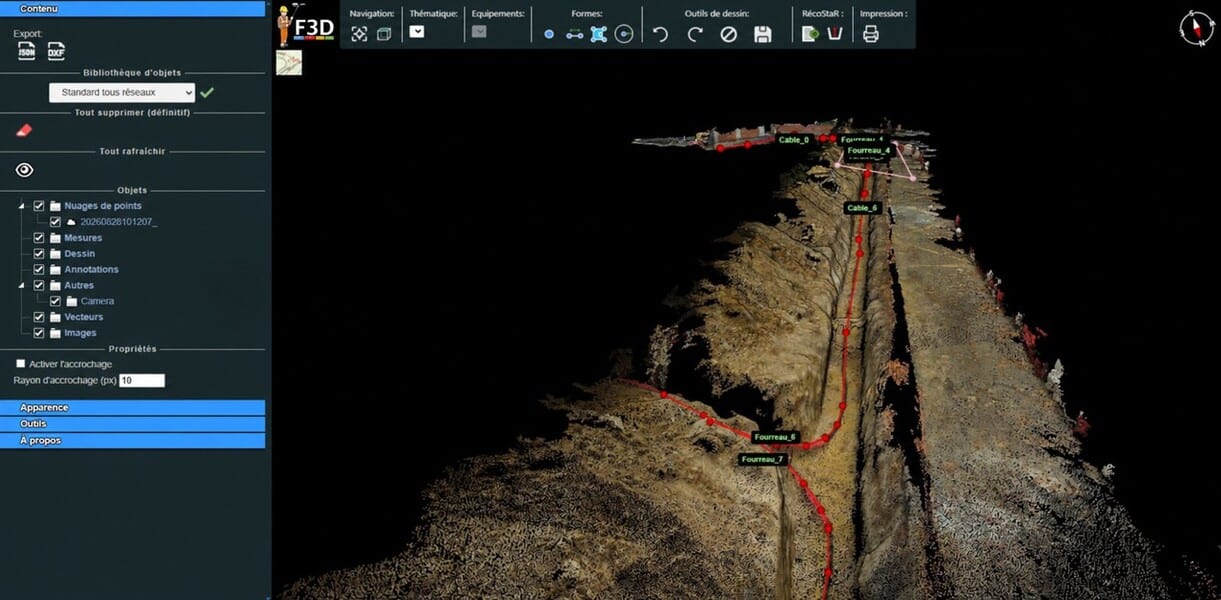Uncheck the Vecteurs checkbox
Image resolution: width=1221 pixels, height=600 pixels.
(39, 317)
